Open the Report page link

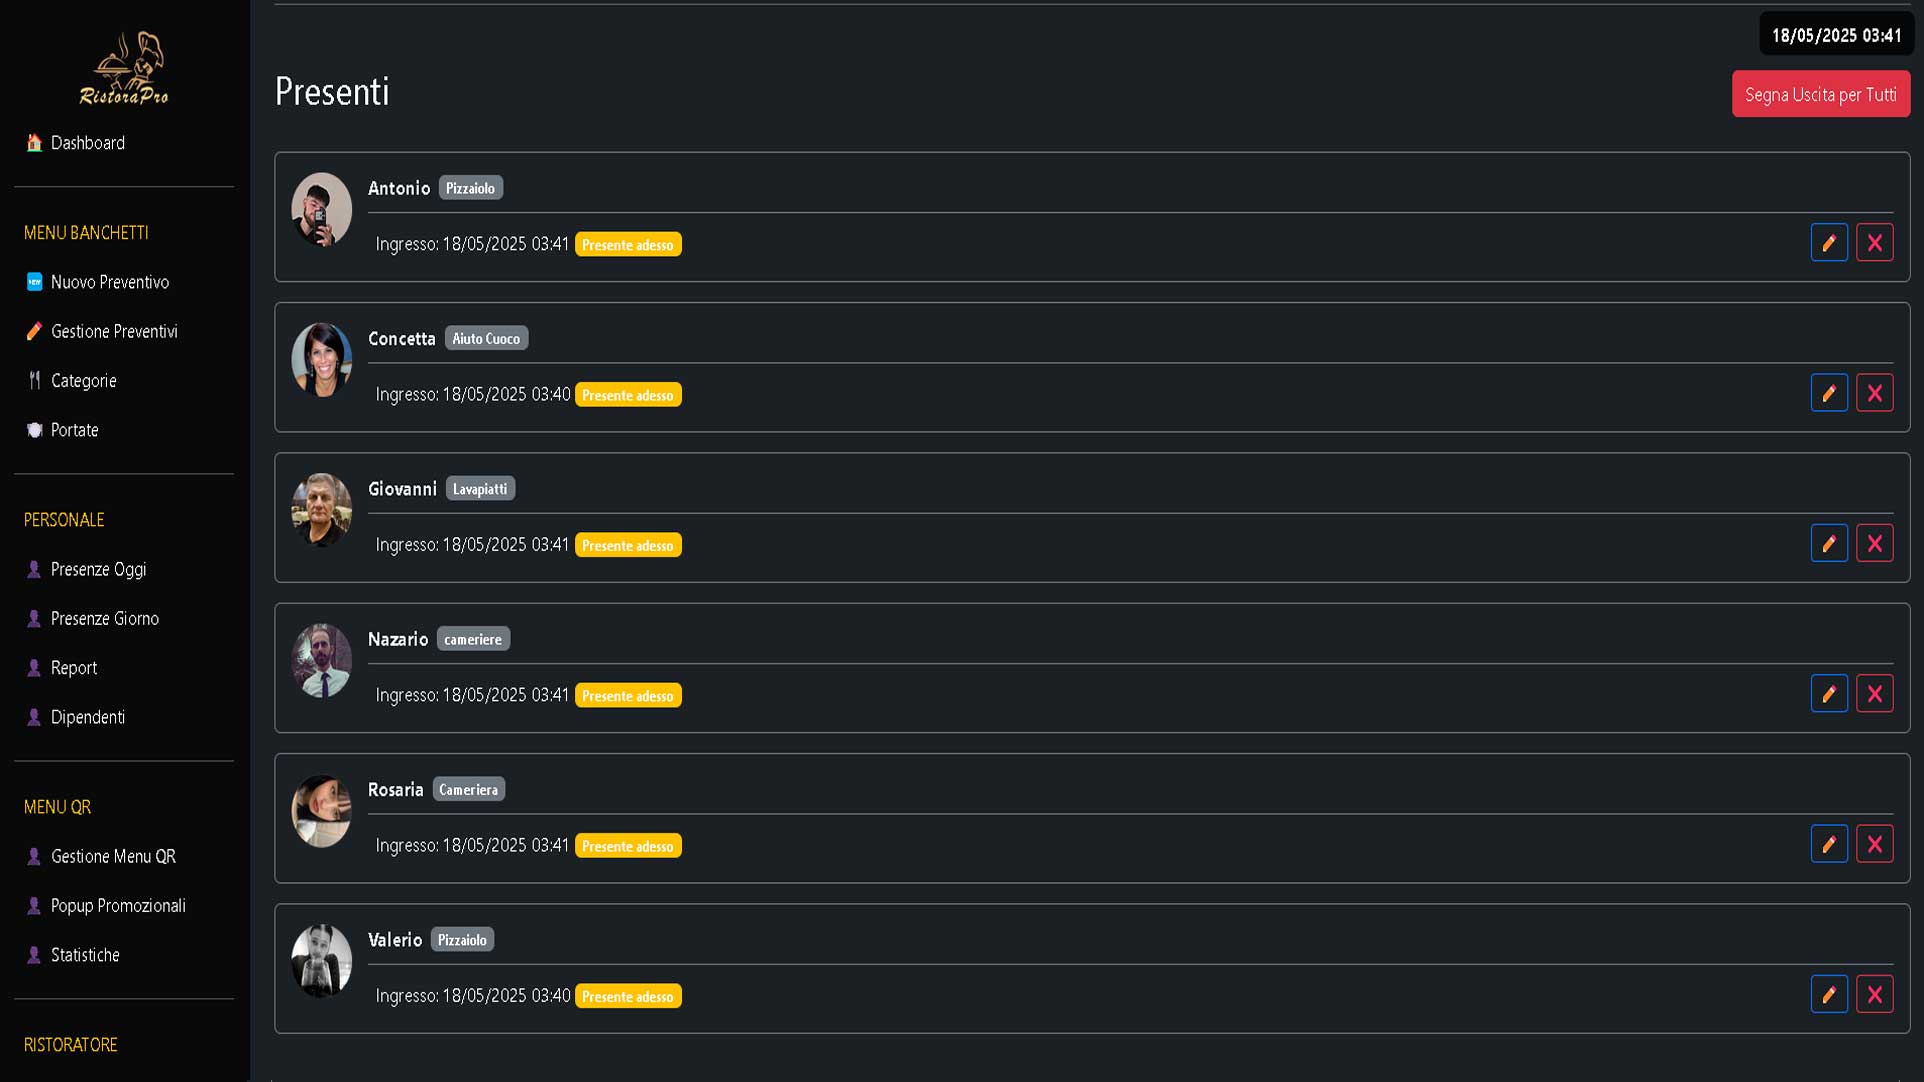click(73, 668)
